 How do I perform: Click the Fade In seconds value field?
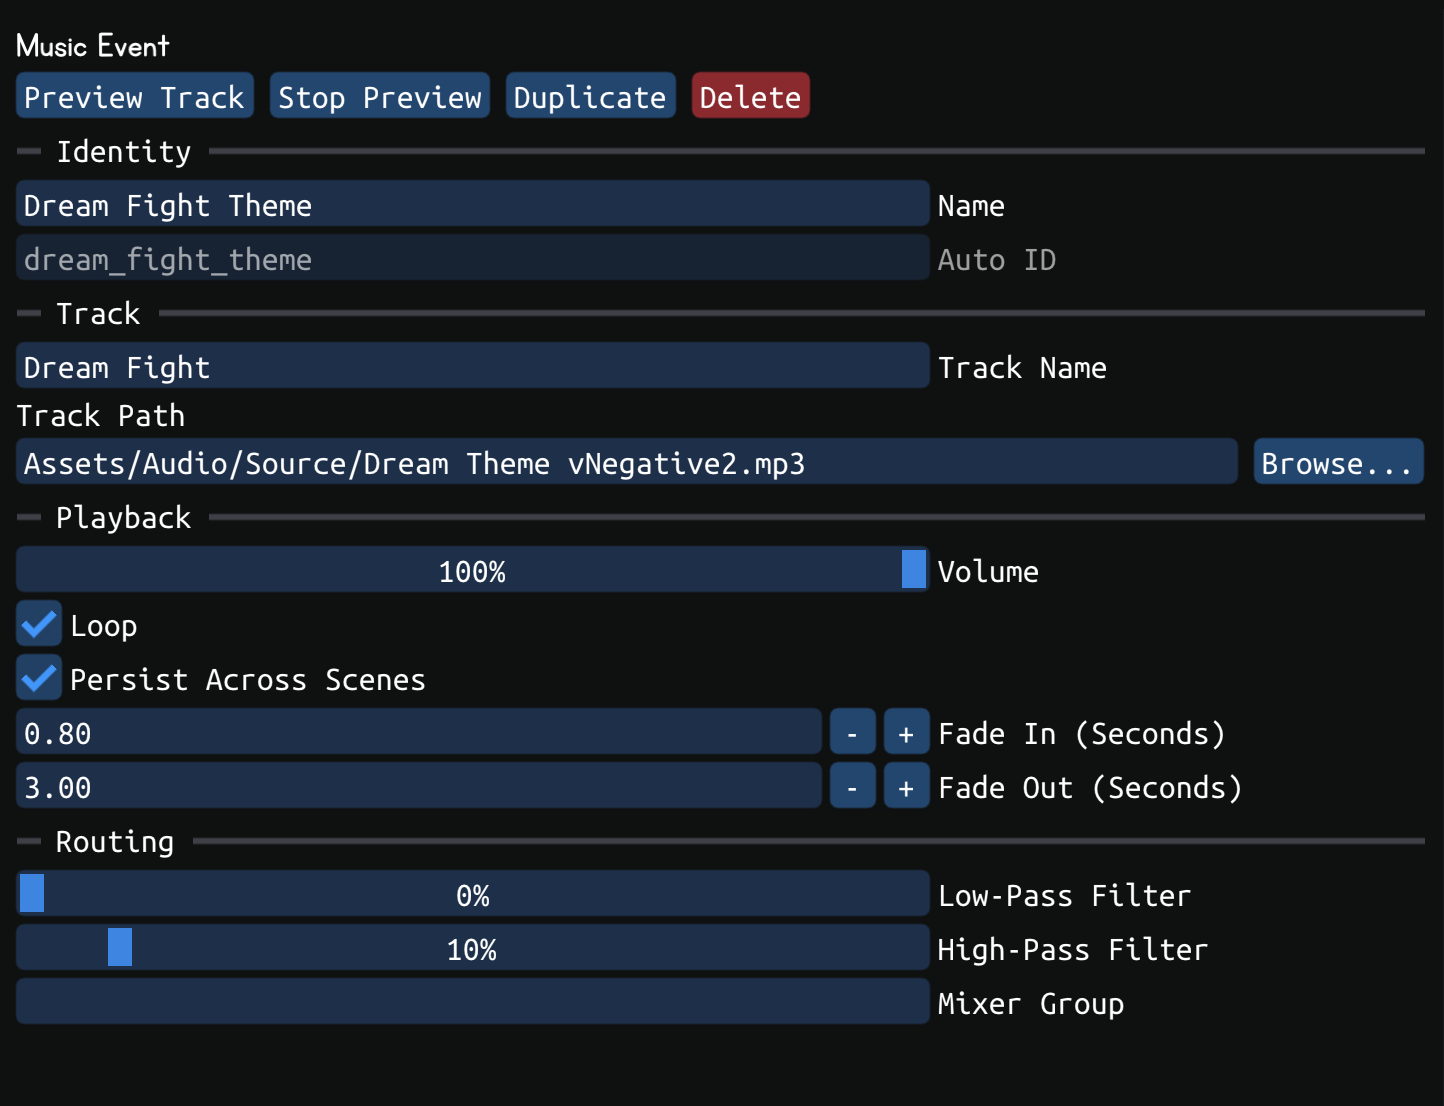click(419, 733)
